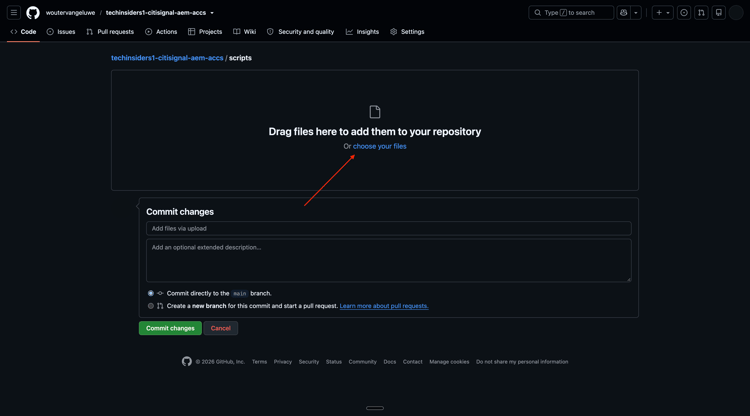This screenshot has width=750, height=416.
Task: Switch to the Pull requests tab
Action: 110,32
